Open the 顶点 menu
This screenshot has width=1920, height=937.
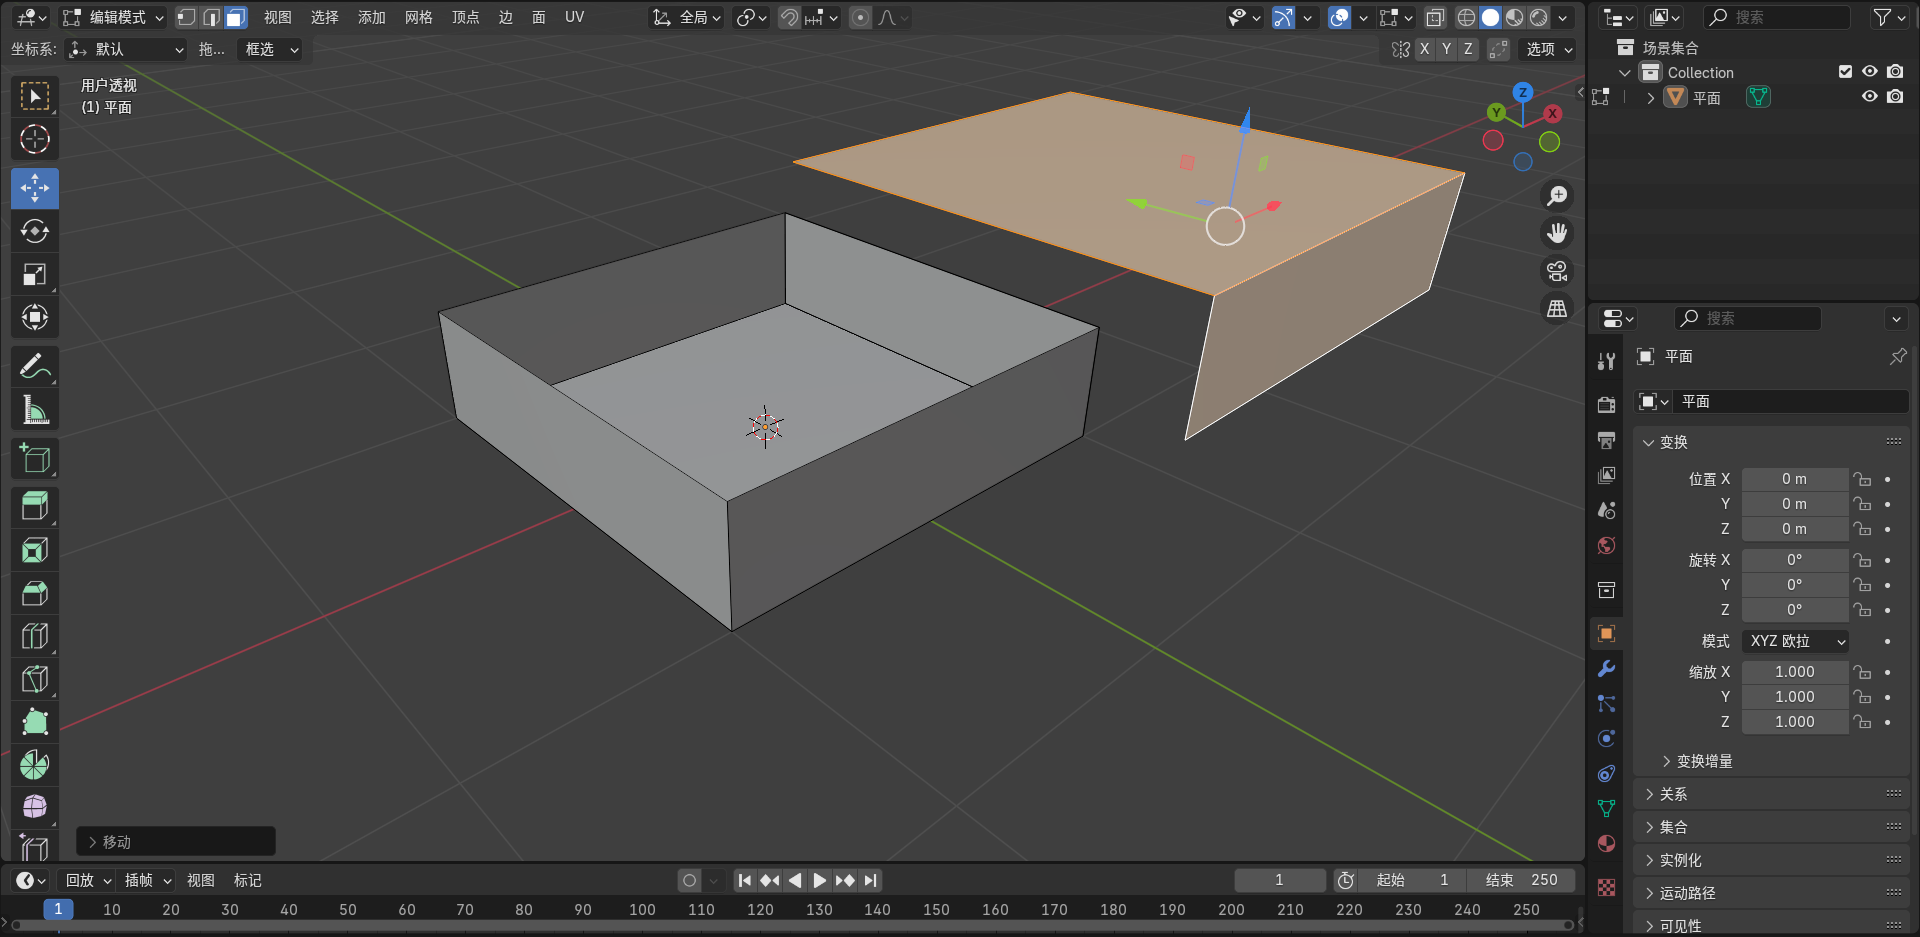tap(465, 17)
